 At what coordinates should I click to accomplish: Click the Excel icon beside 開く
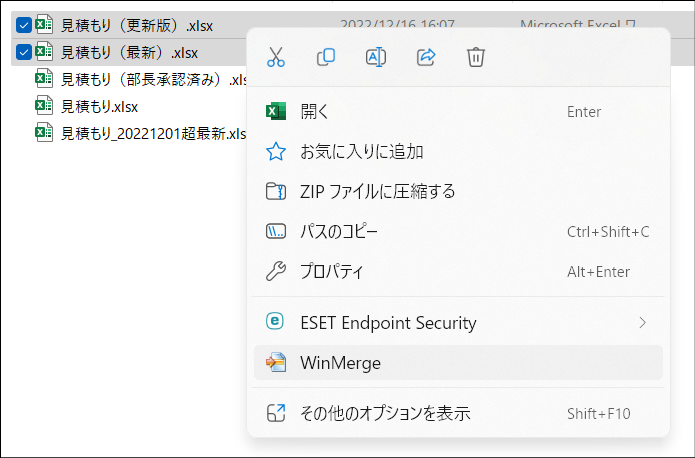click(x=276, y=111)
